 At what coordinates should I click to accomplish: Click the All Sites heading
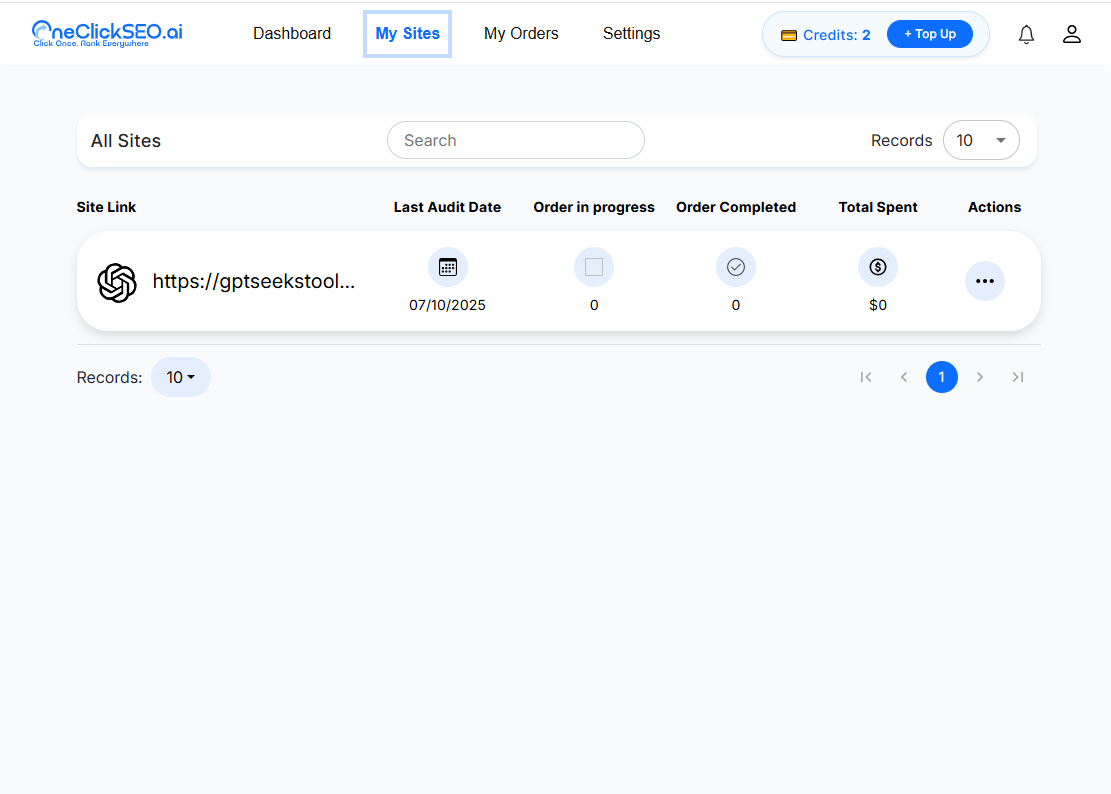(126, 141)
